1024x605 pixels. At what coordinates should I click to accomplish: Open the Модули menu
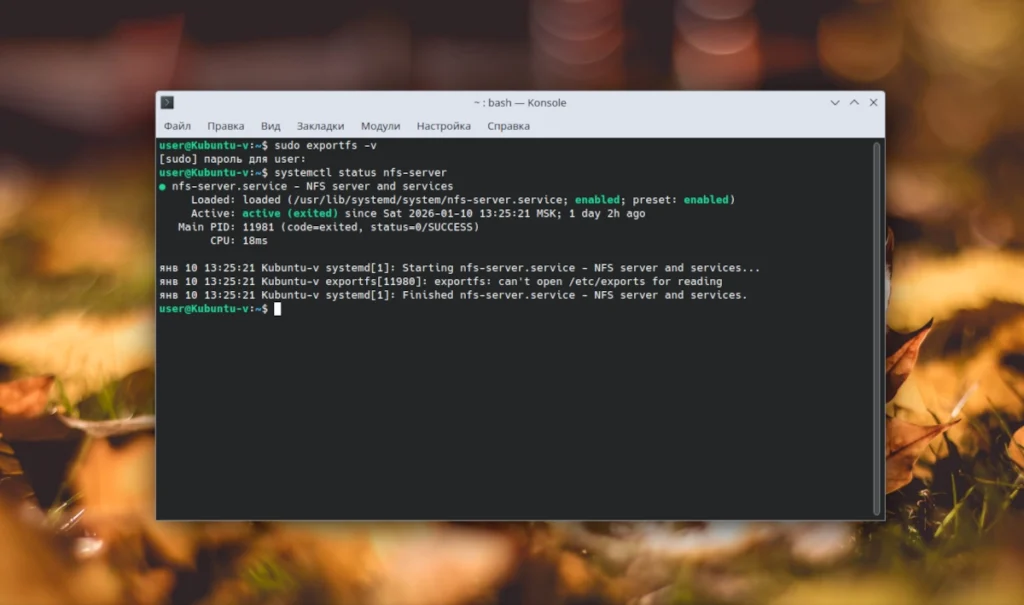pos(380,126)
